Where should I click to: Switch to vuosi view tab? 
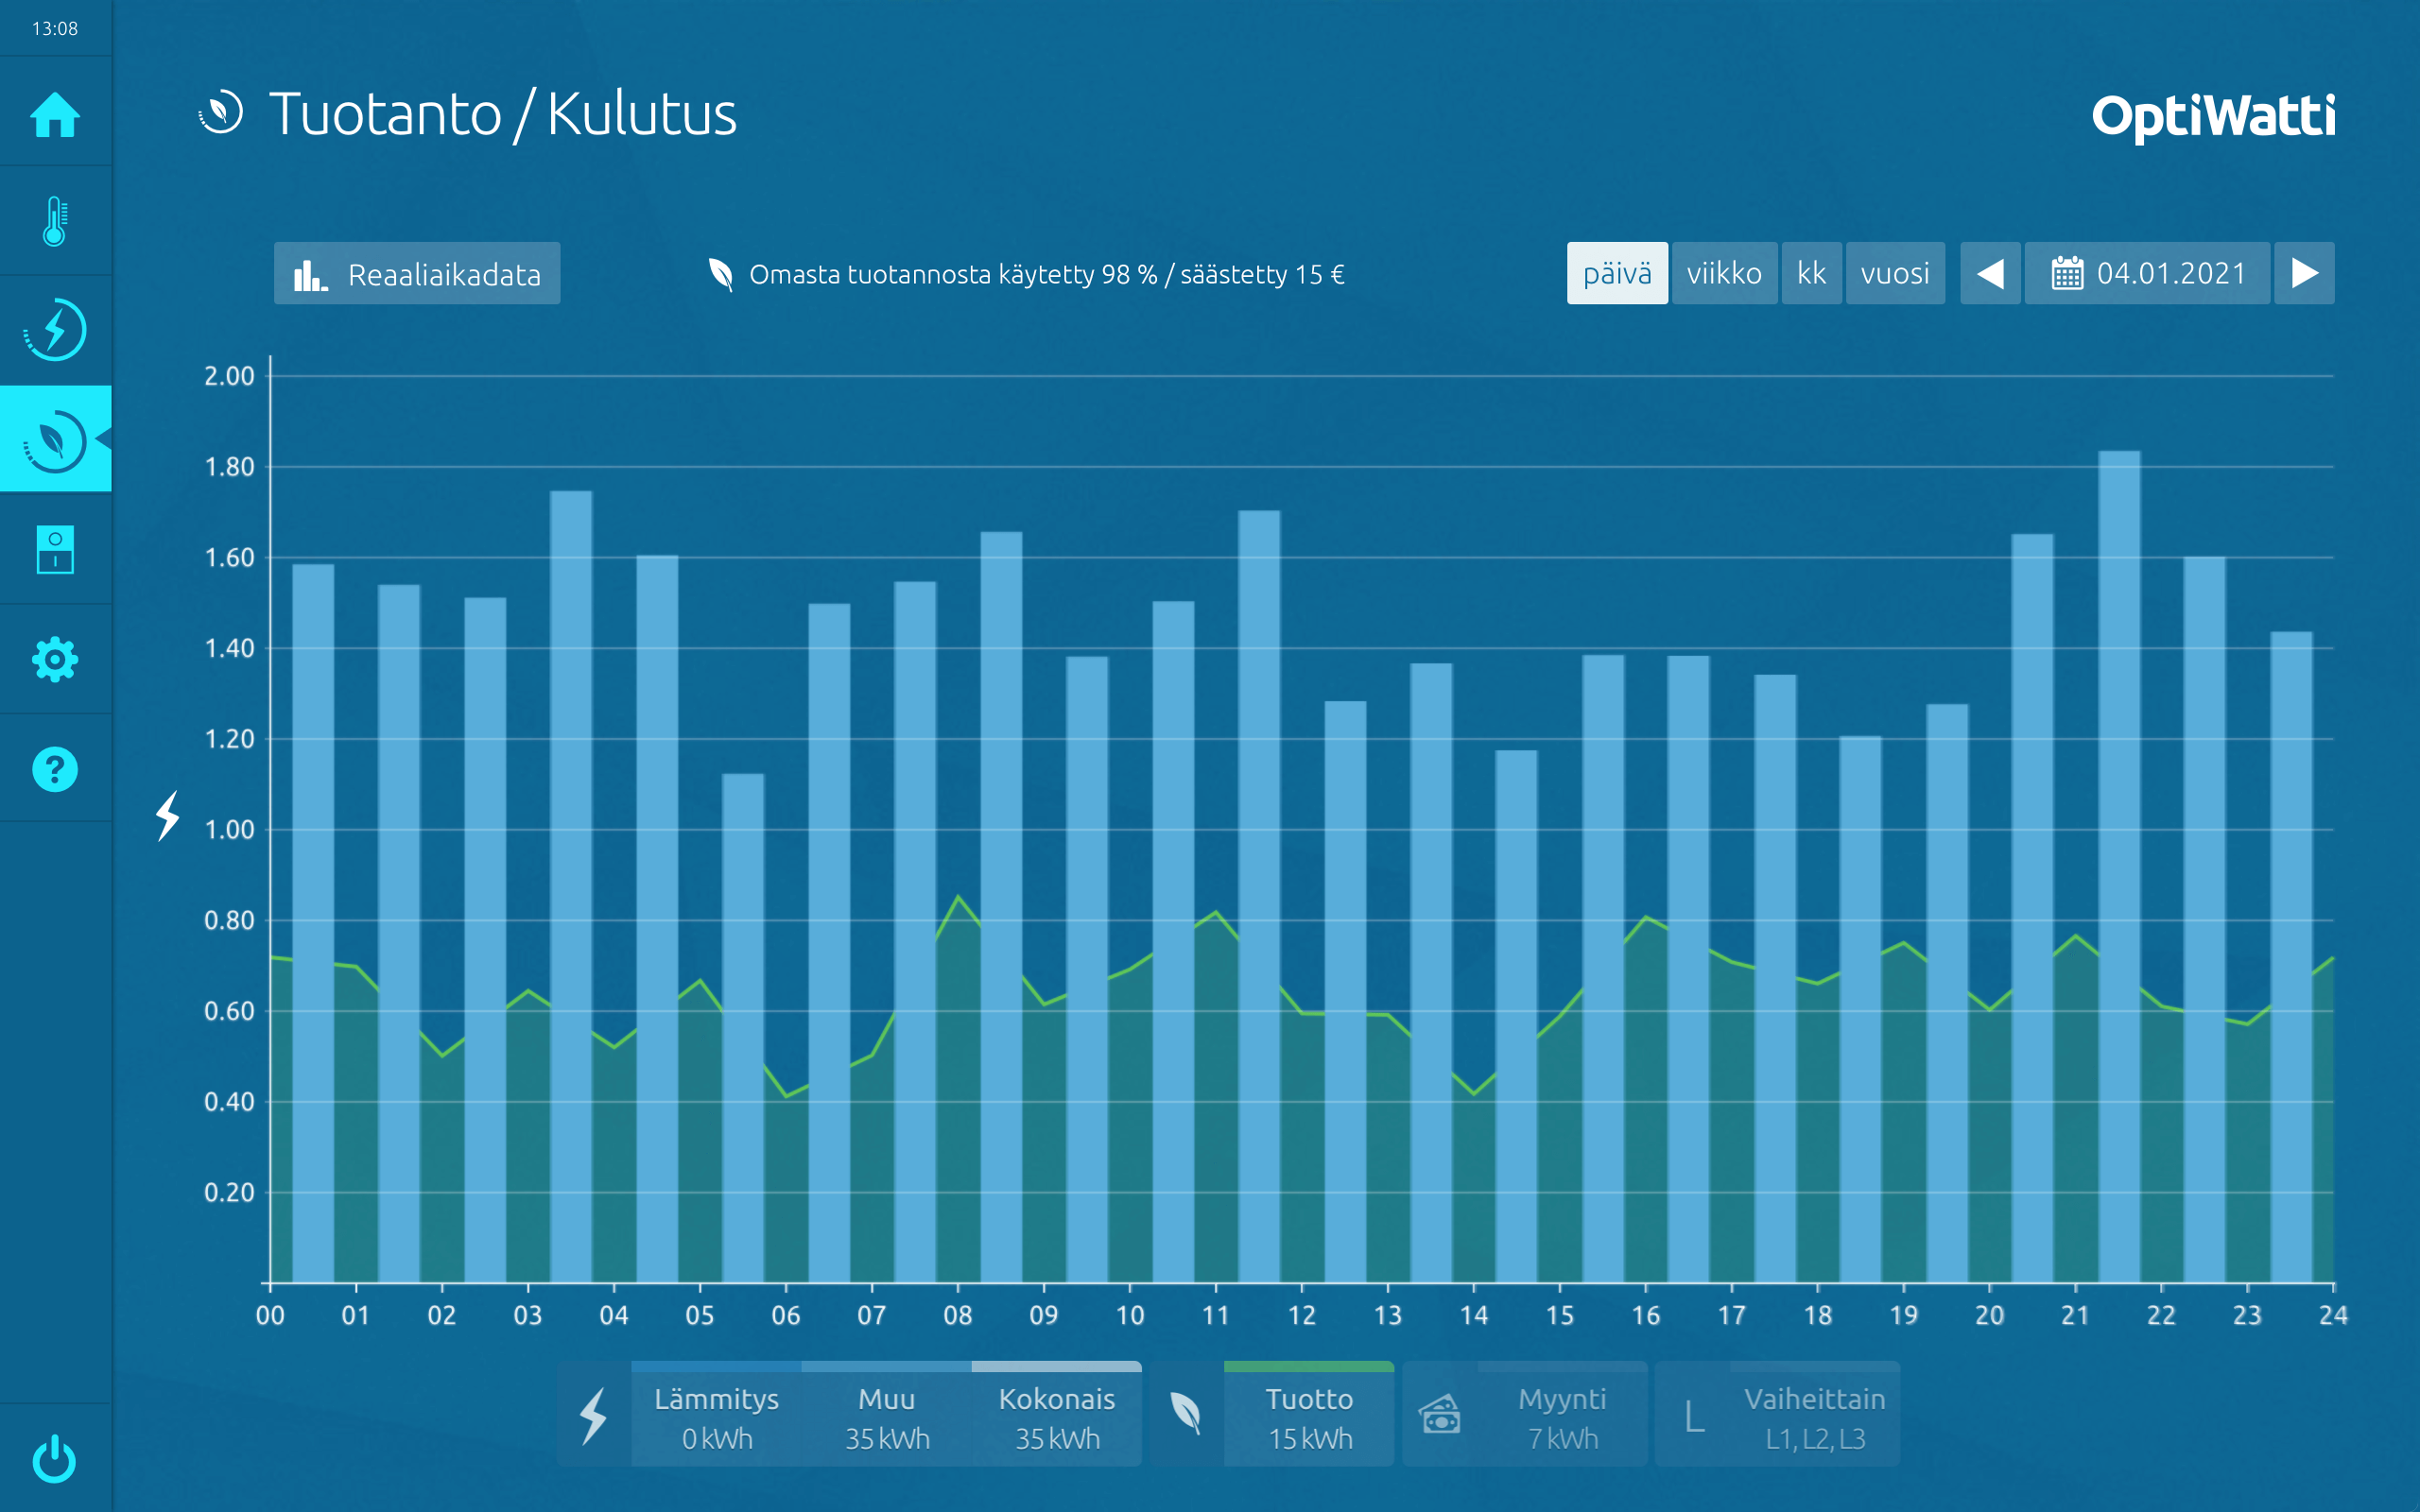coord(1894,273)
